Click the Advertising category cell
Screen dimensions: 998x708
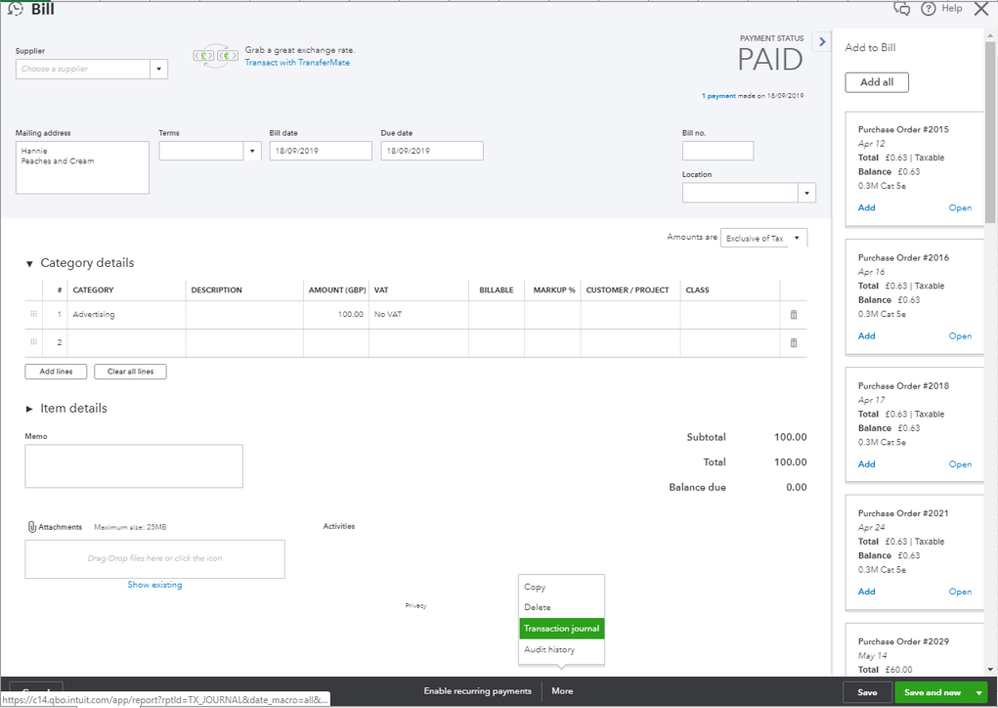click(x=126, y=315)
